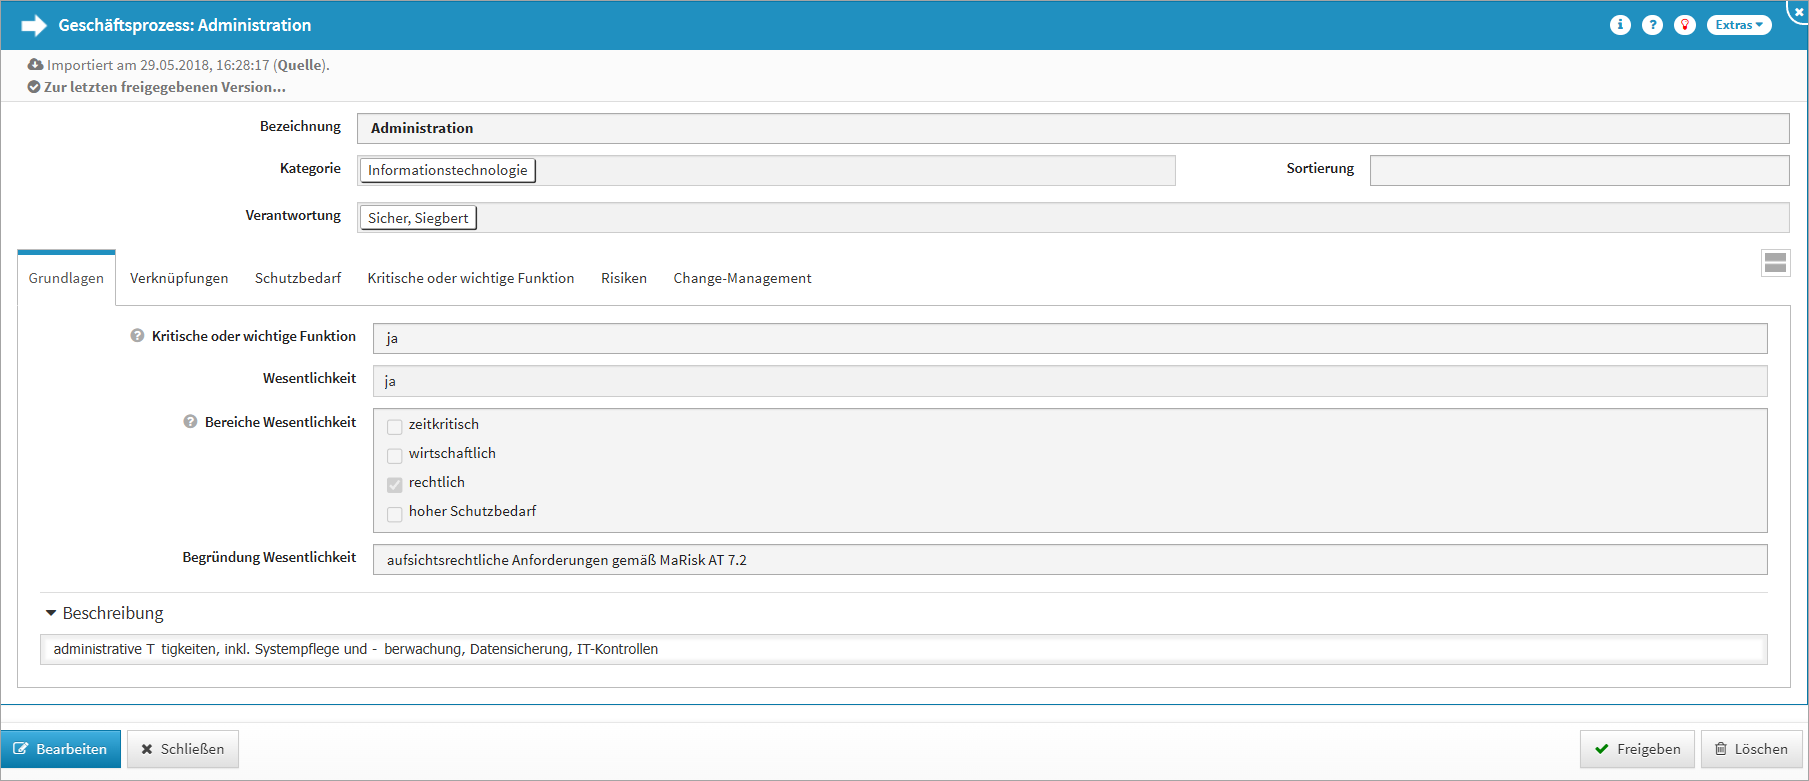The width and height of the screenshot is (1809, 781).
Task: Click the Sortierung input field
Action: [1578, 170]
